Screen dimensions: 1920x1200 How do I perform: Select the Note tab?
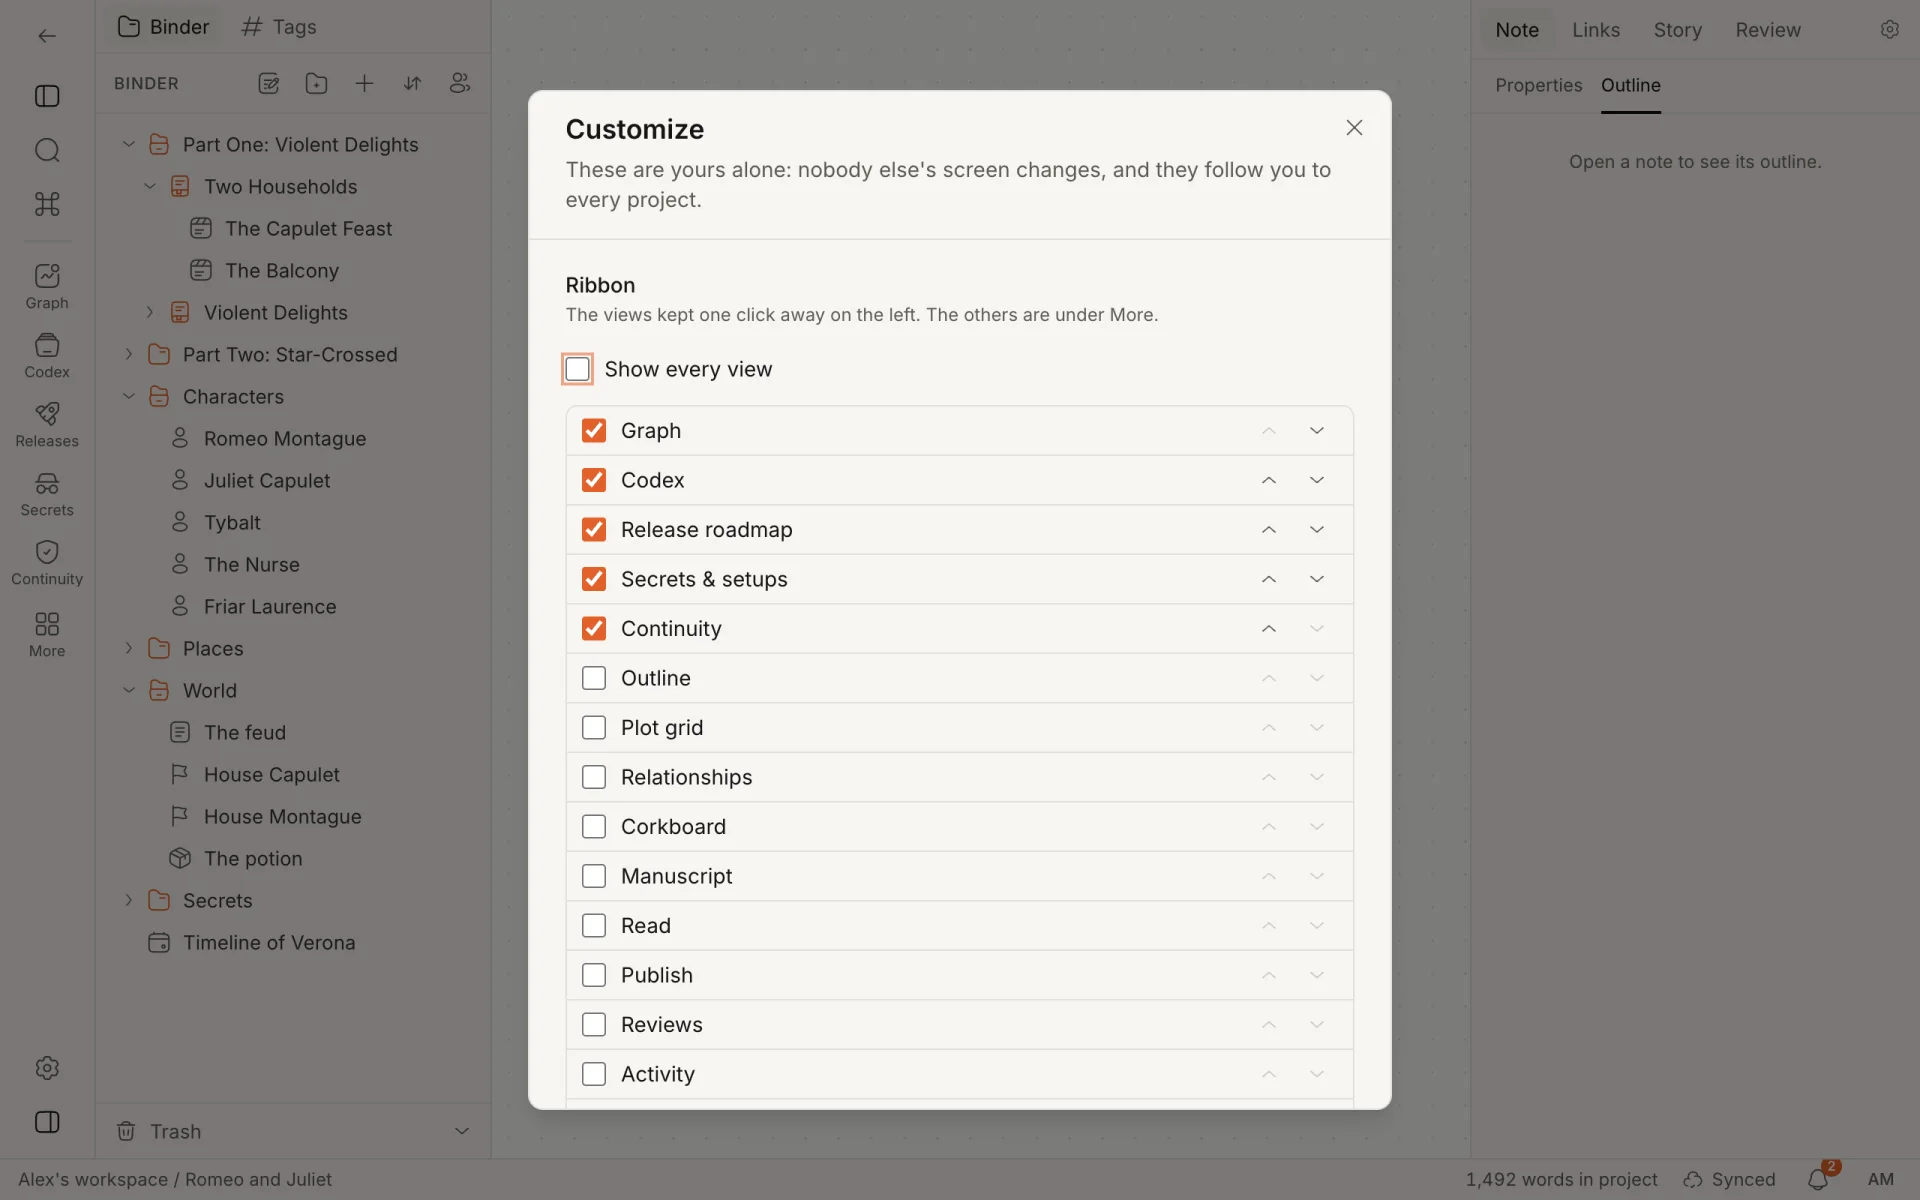[x=1517, y=30]
